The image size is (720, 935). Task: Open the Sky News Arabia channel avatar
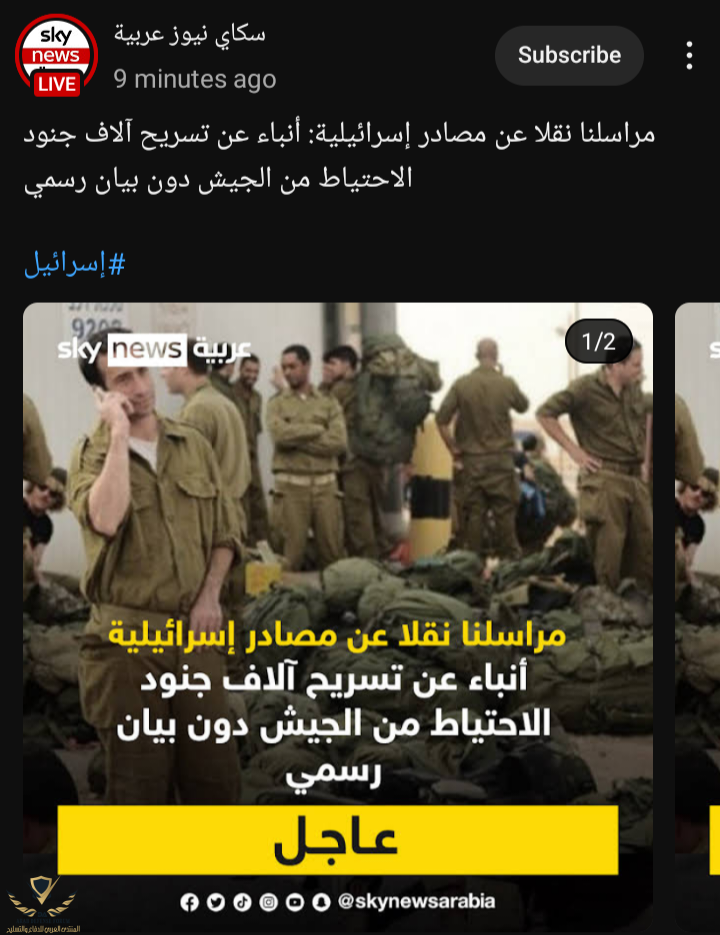coord(56,55)
